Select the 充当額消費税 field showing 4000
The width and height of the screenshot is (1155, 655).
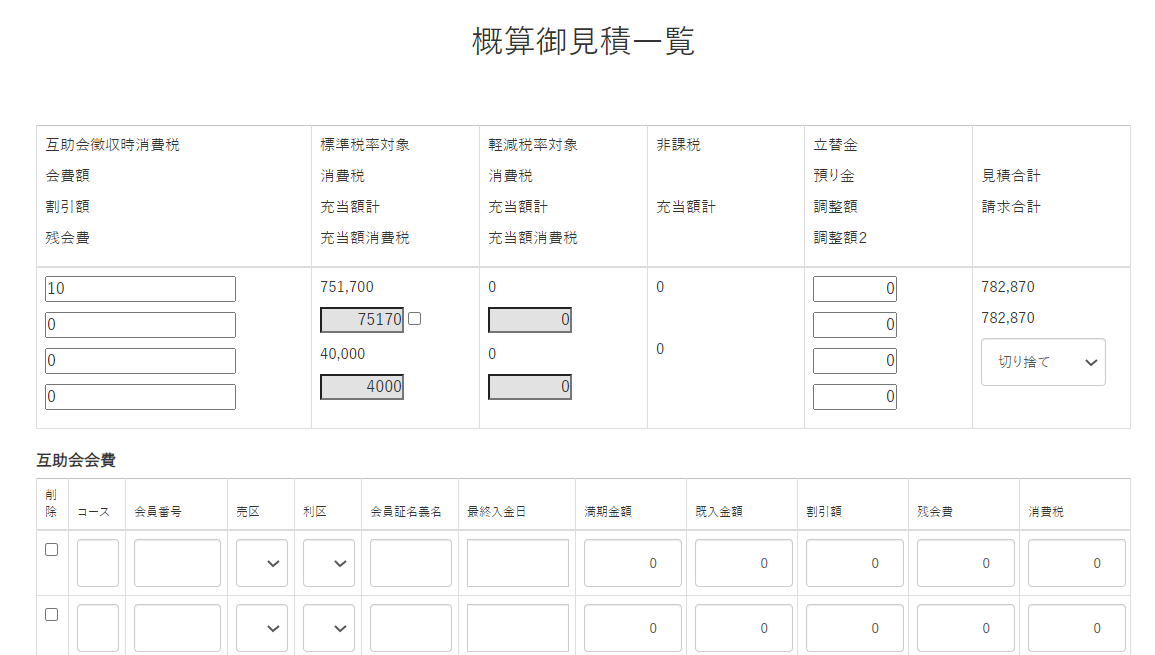tap(362, 387)
